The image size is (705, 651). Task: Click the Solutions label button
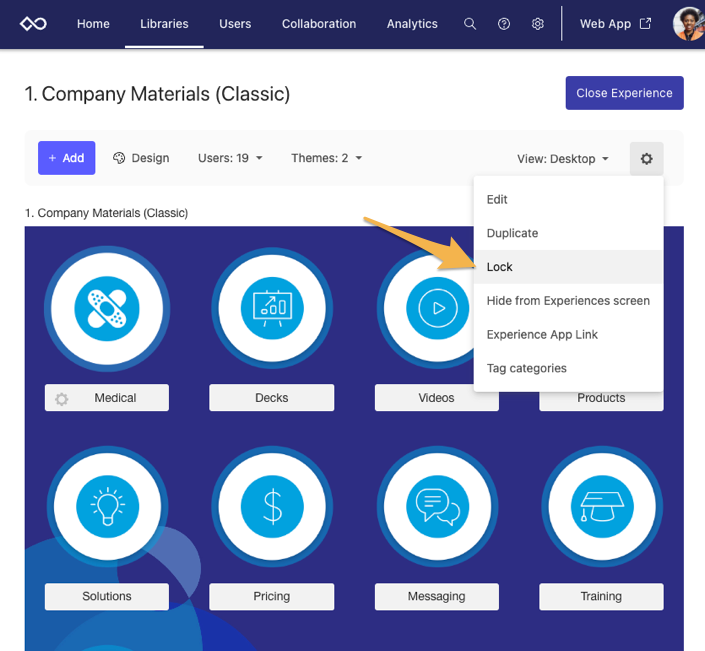(x=107, y=597)
